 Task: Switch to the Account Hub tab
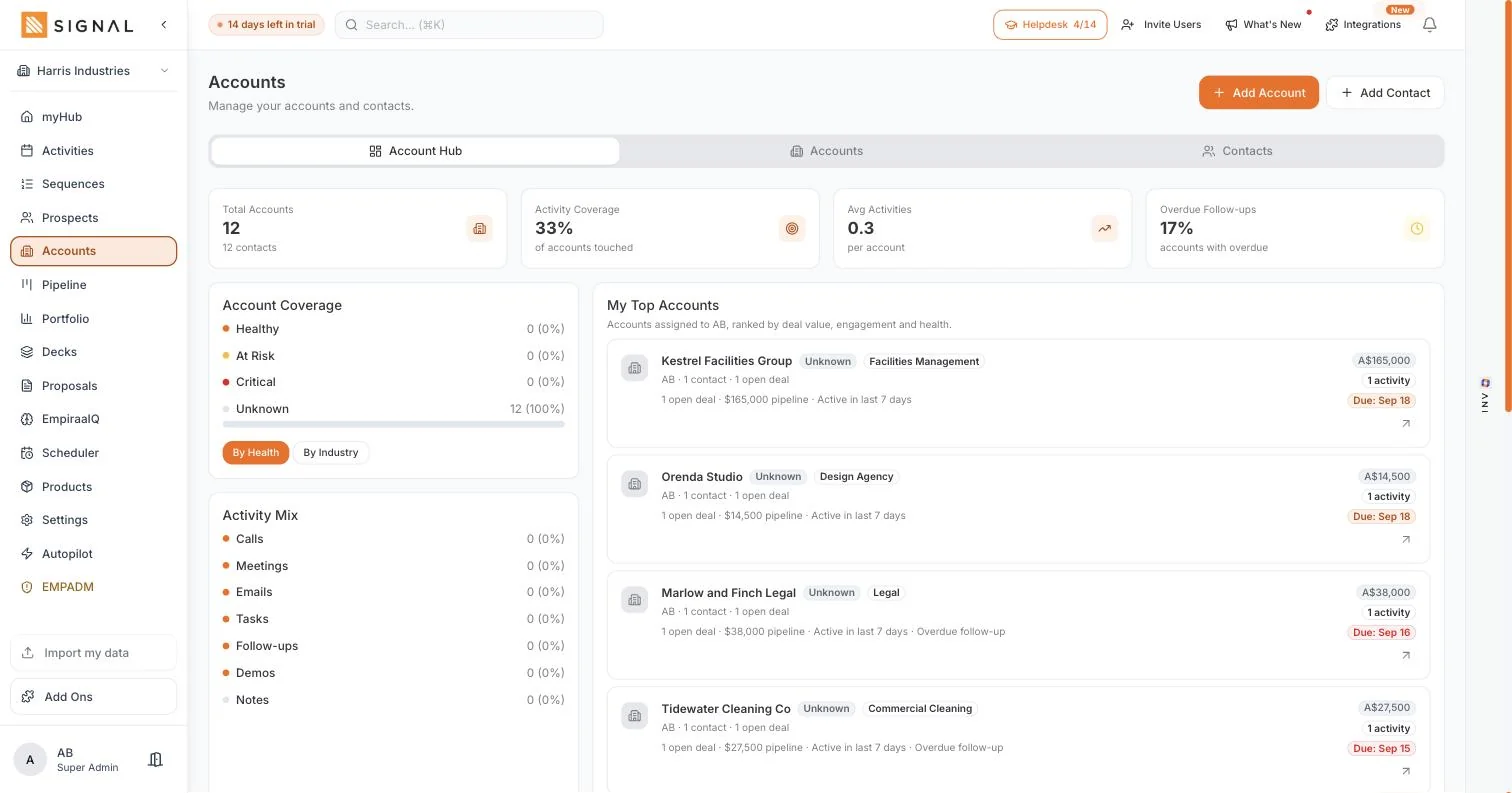[415, 151]
